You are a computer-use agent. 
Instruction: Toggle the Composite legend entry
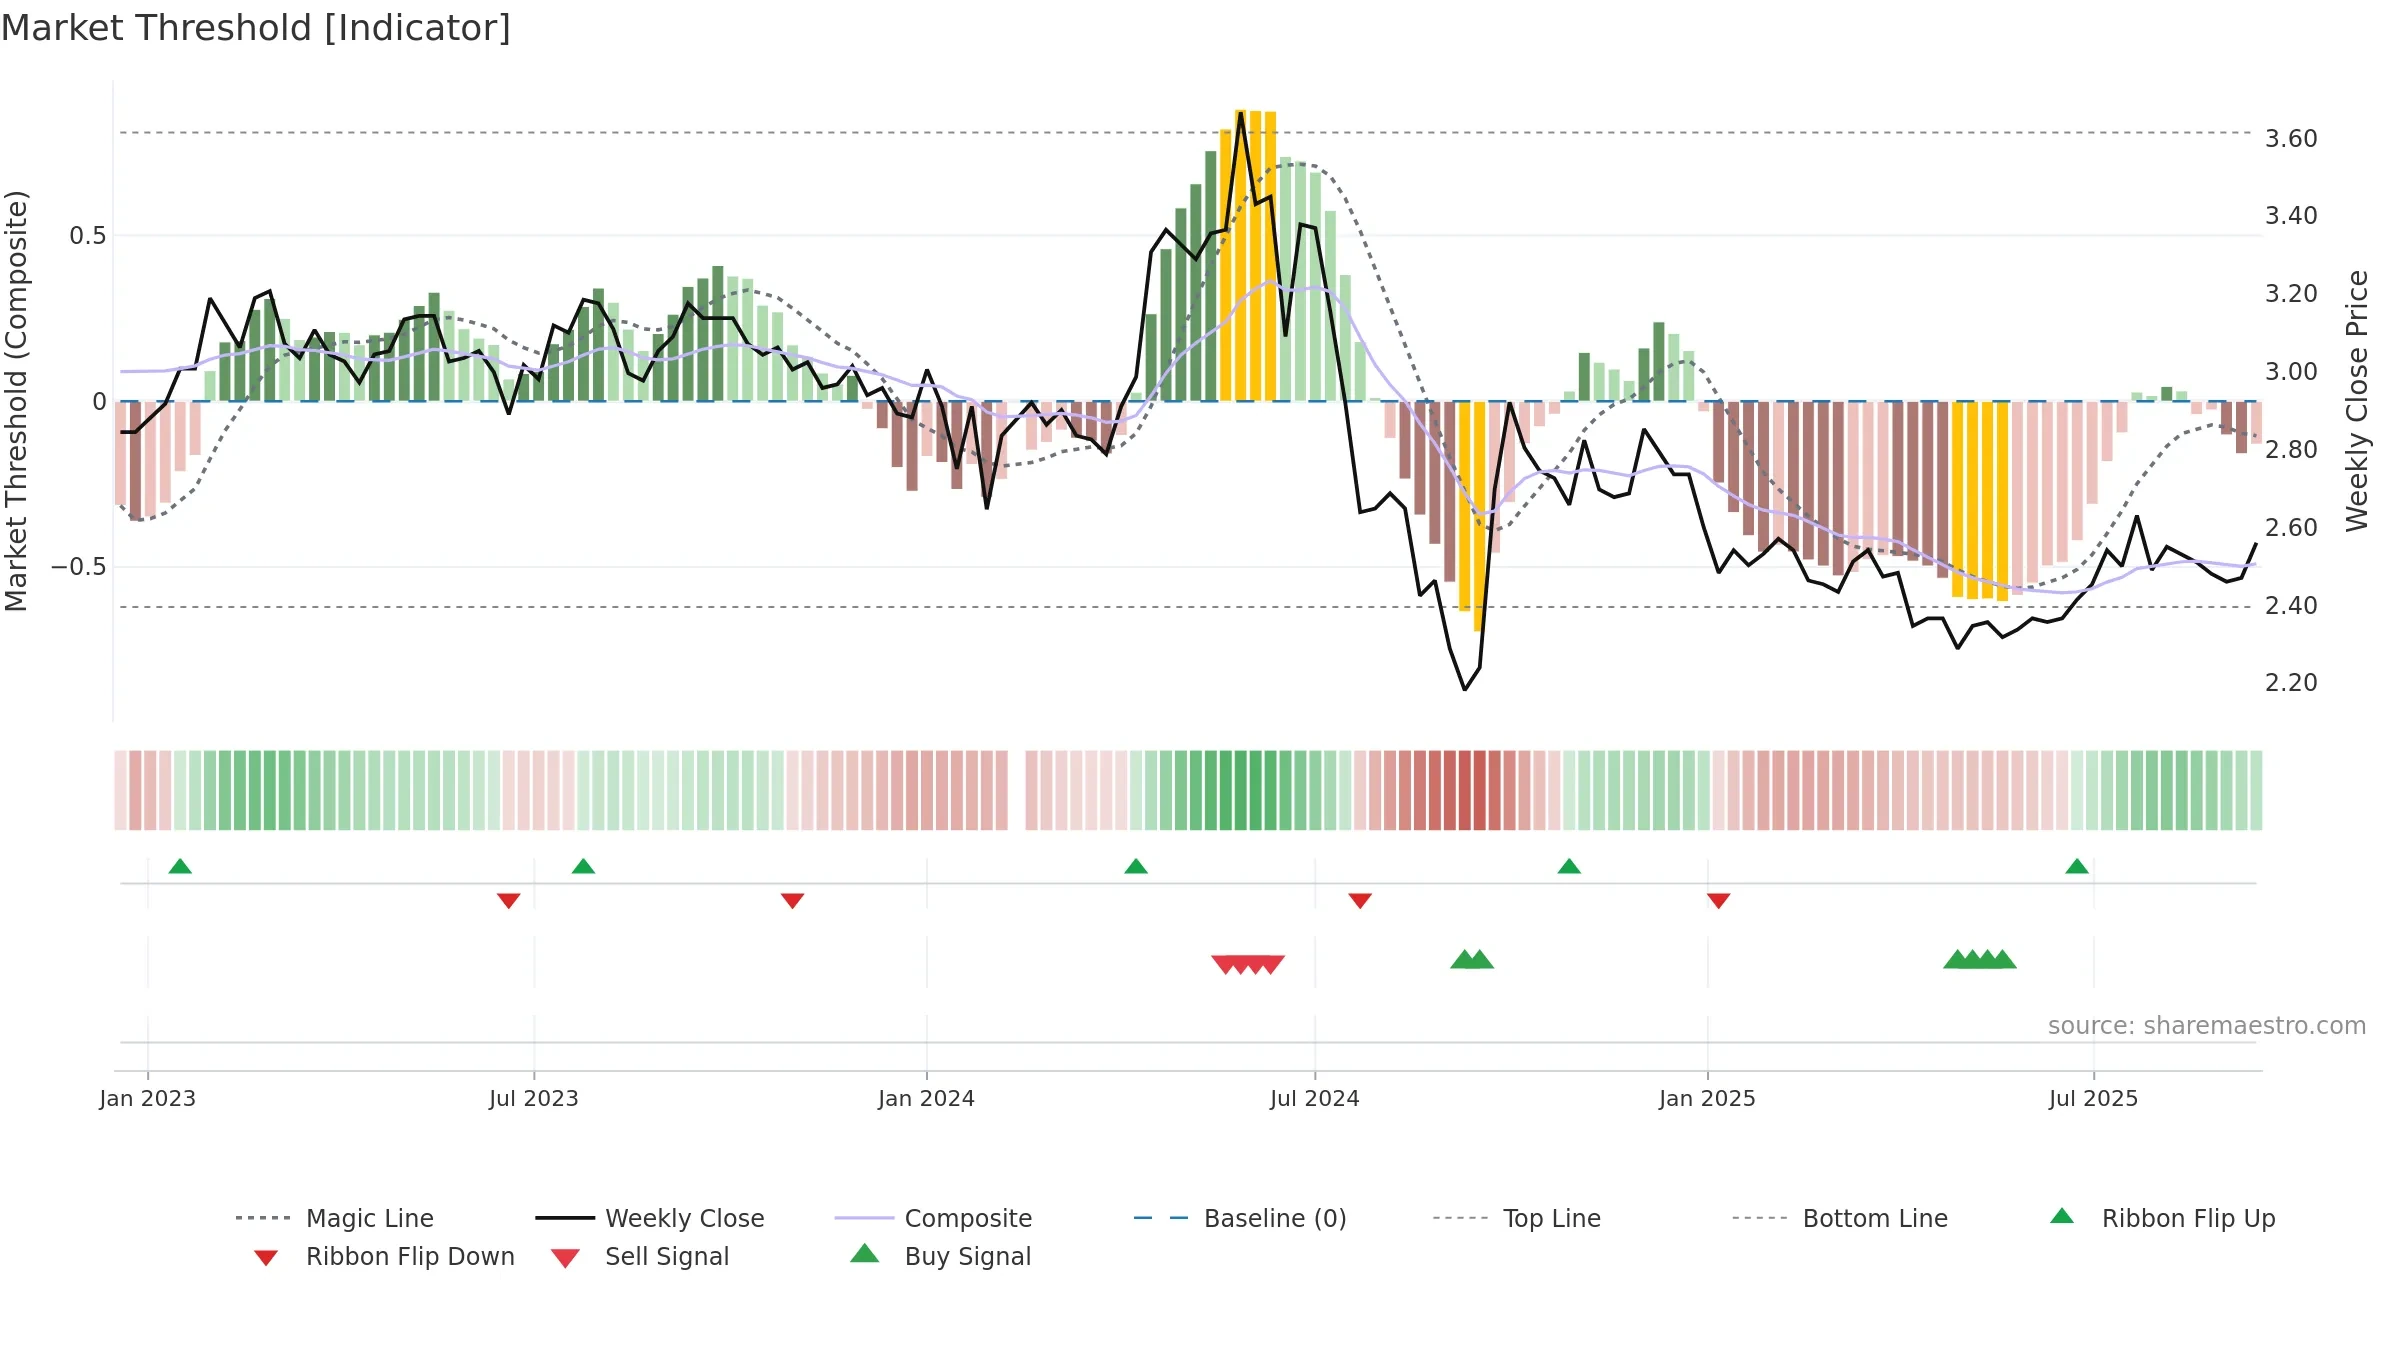tap(933, 1218)
